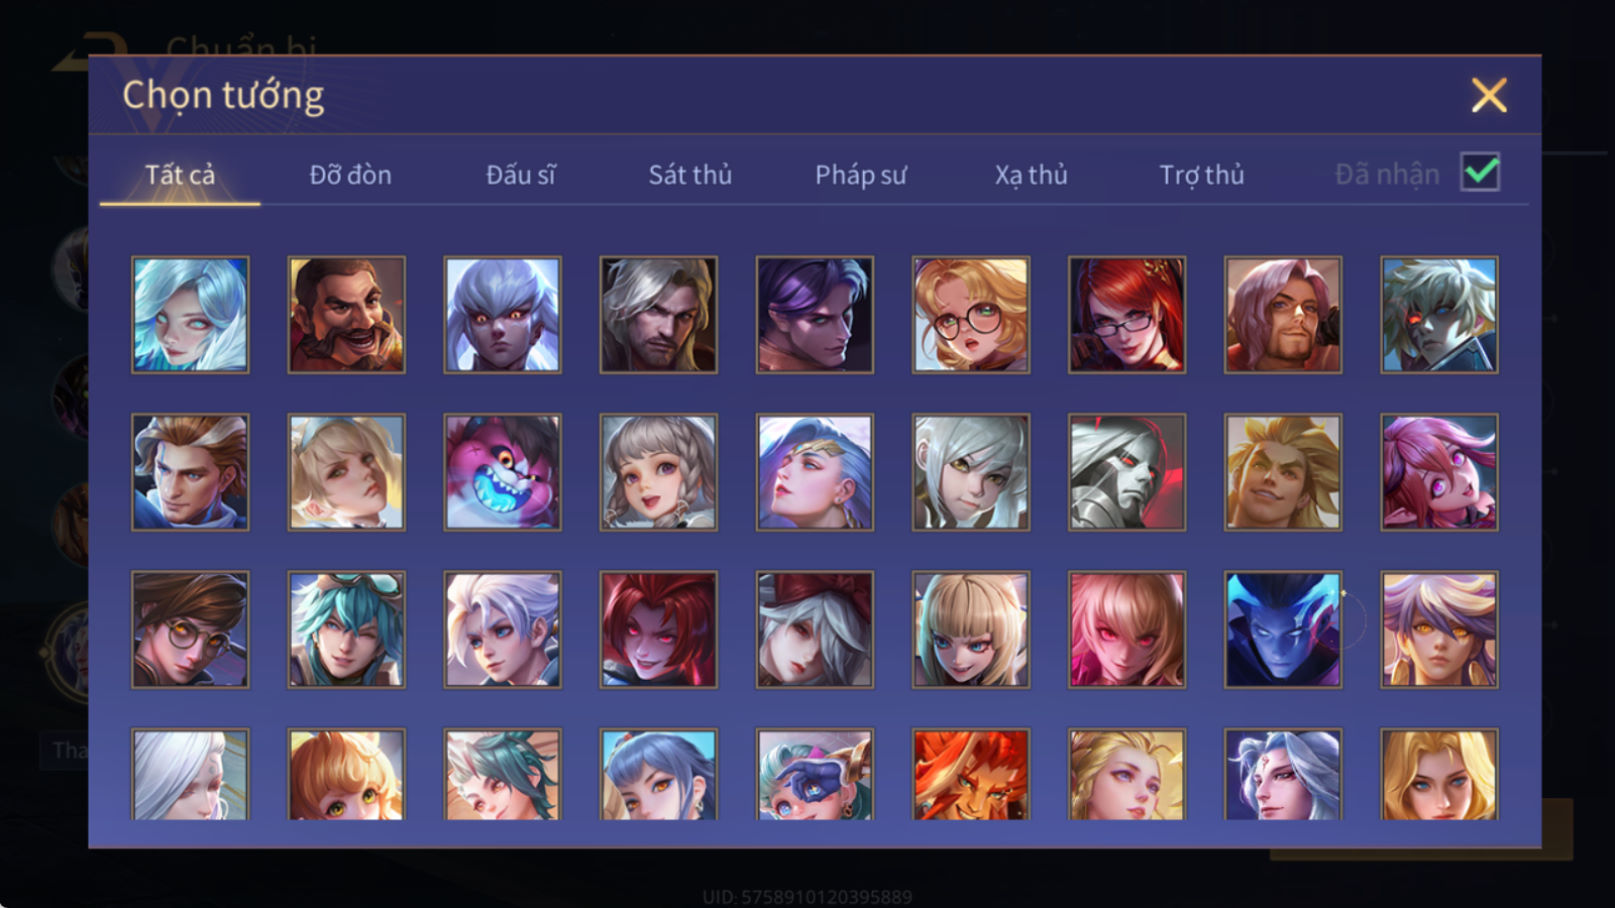The image size is (1615, 908).
Task: Close the Chọn tướng dialog
Action: click(x=1489, y=95)
